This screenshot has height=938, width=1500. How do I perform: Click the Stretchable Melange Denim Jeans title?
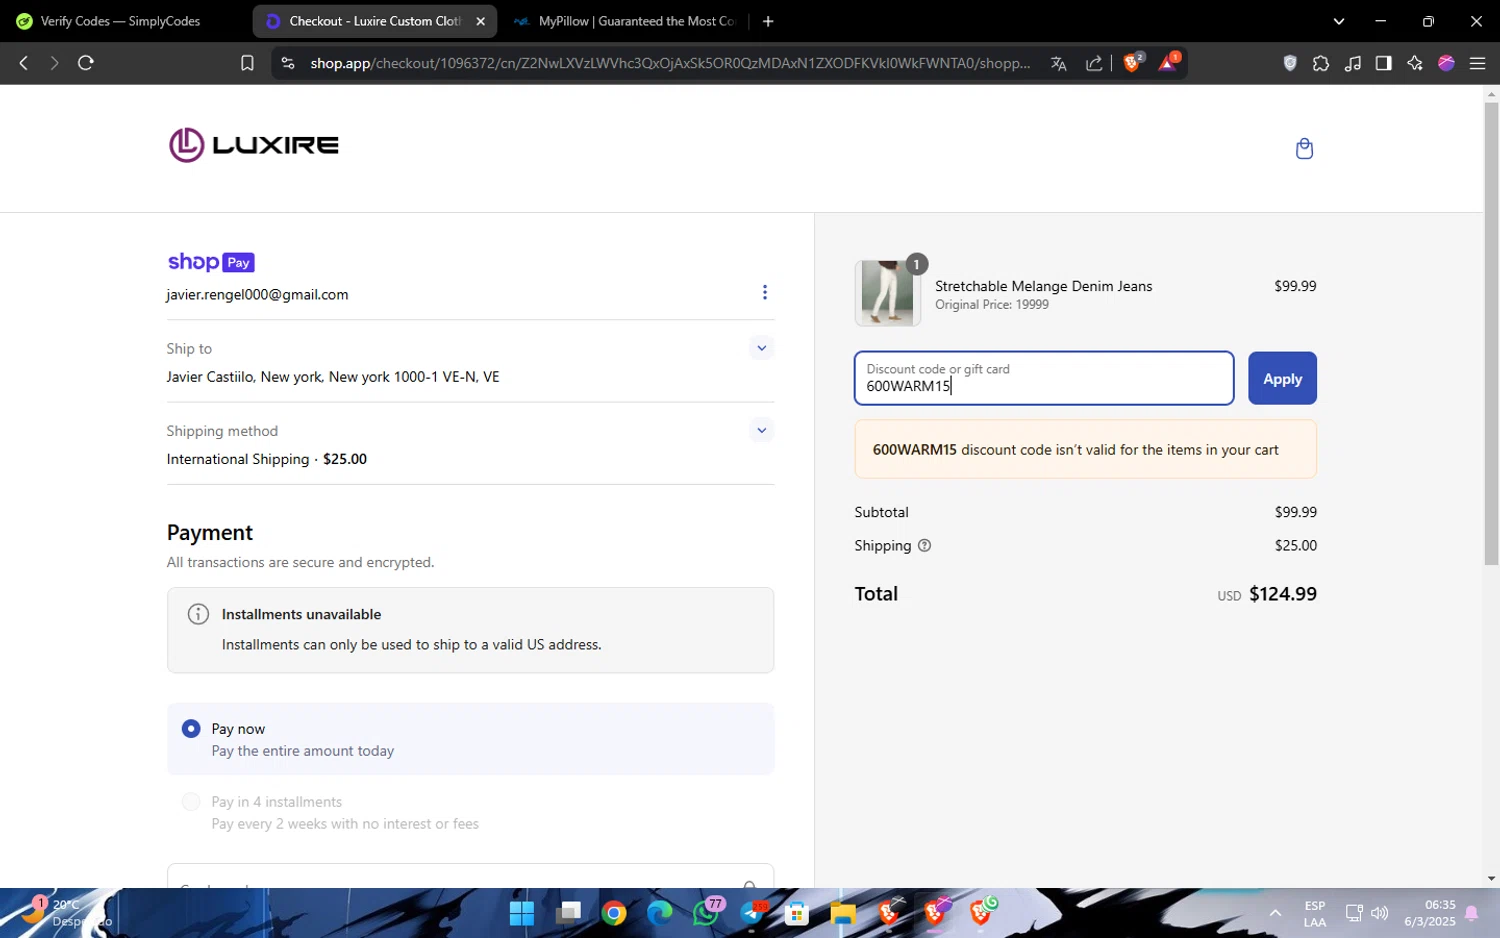pos(1044,286)
